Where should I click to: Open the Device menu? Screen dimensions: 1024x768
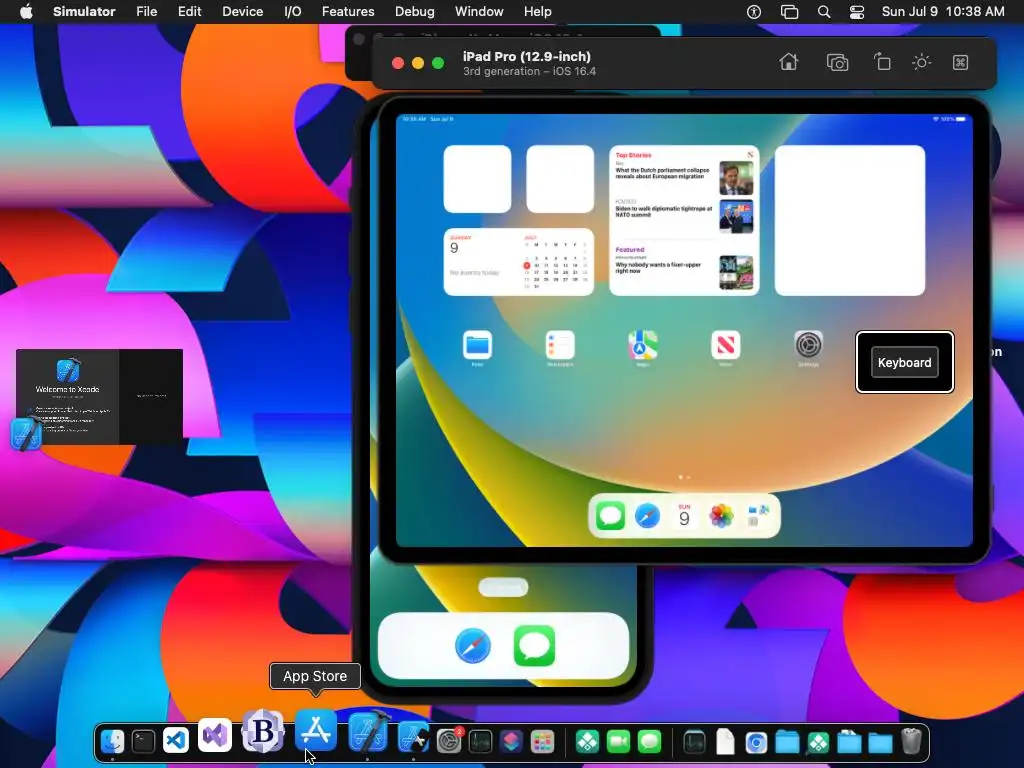[x=242, y=12]
